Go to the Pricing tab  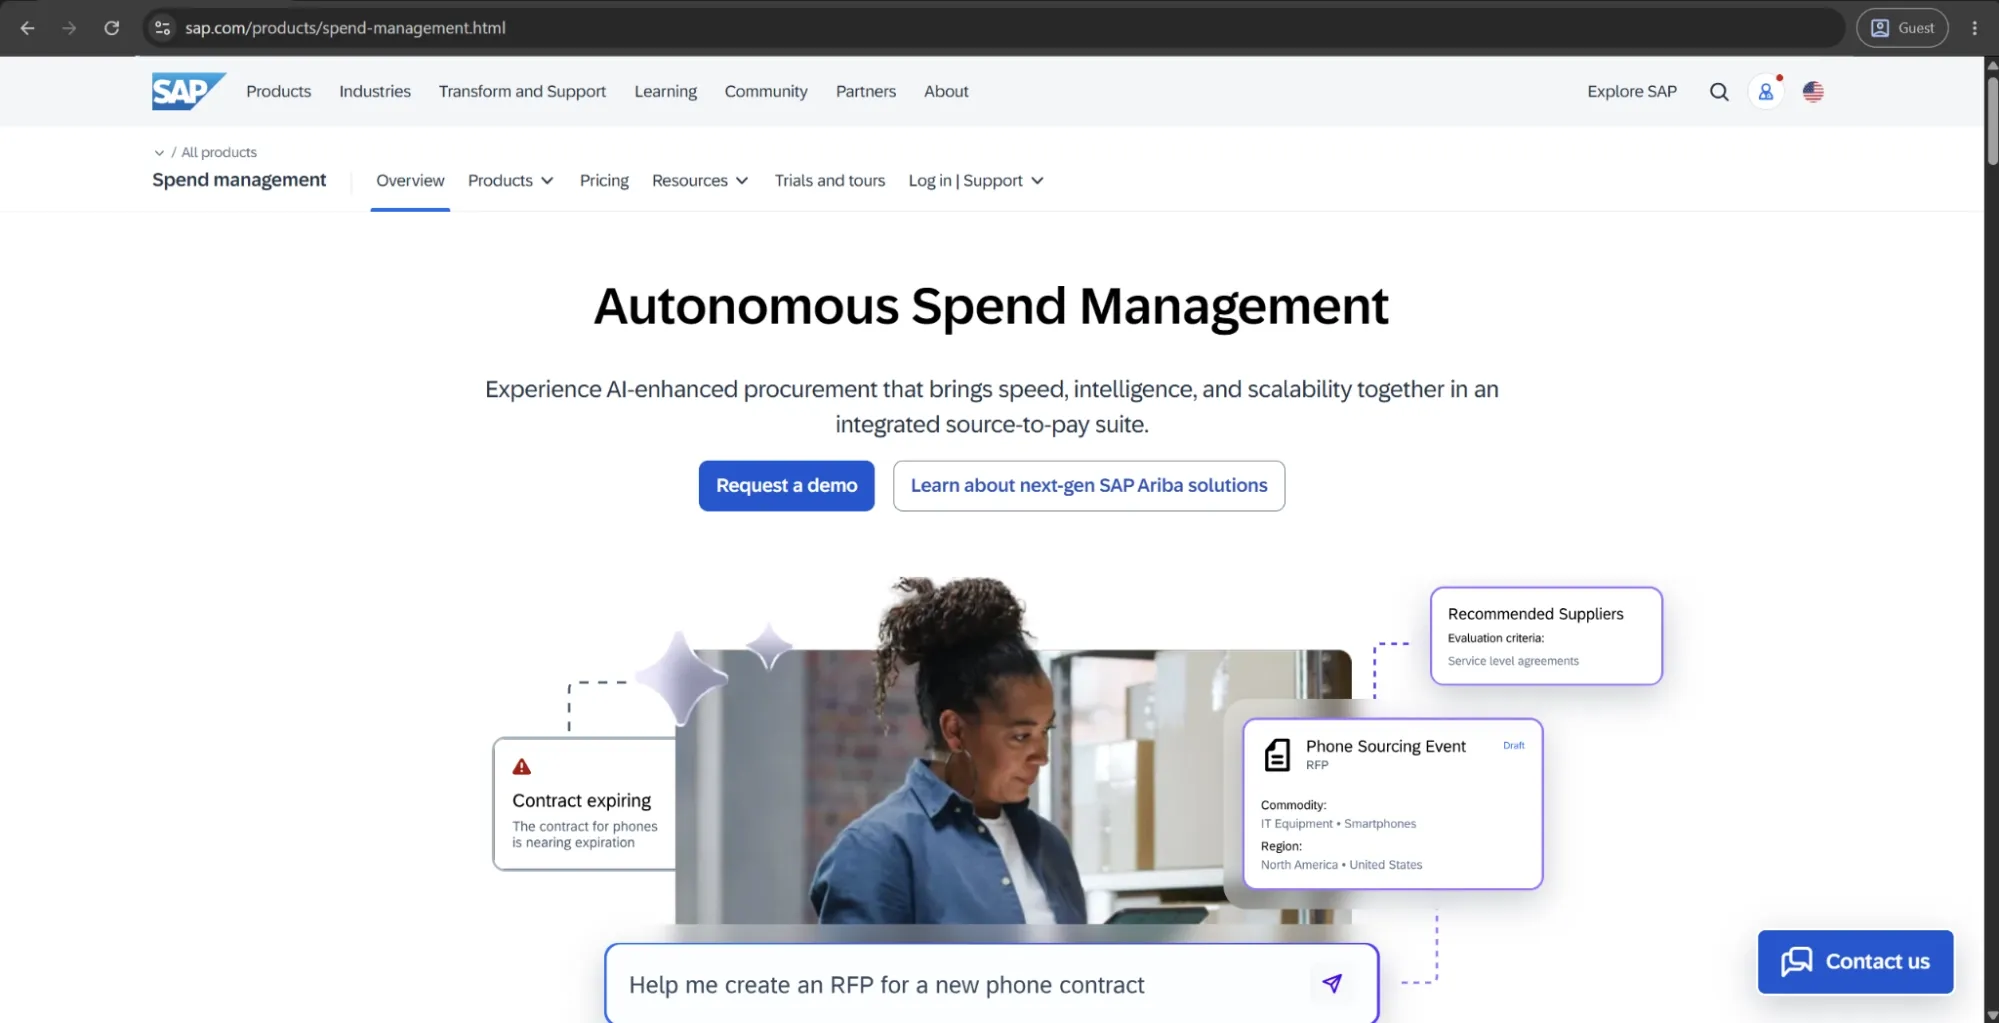pos(604,181)
